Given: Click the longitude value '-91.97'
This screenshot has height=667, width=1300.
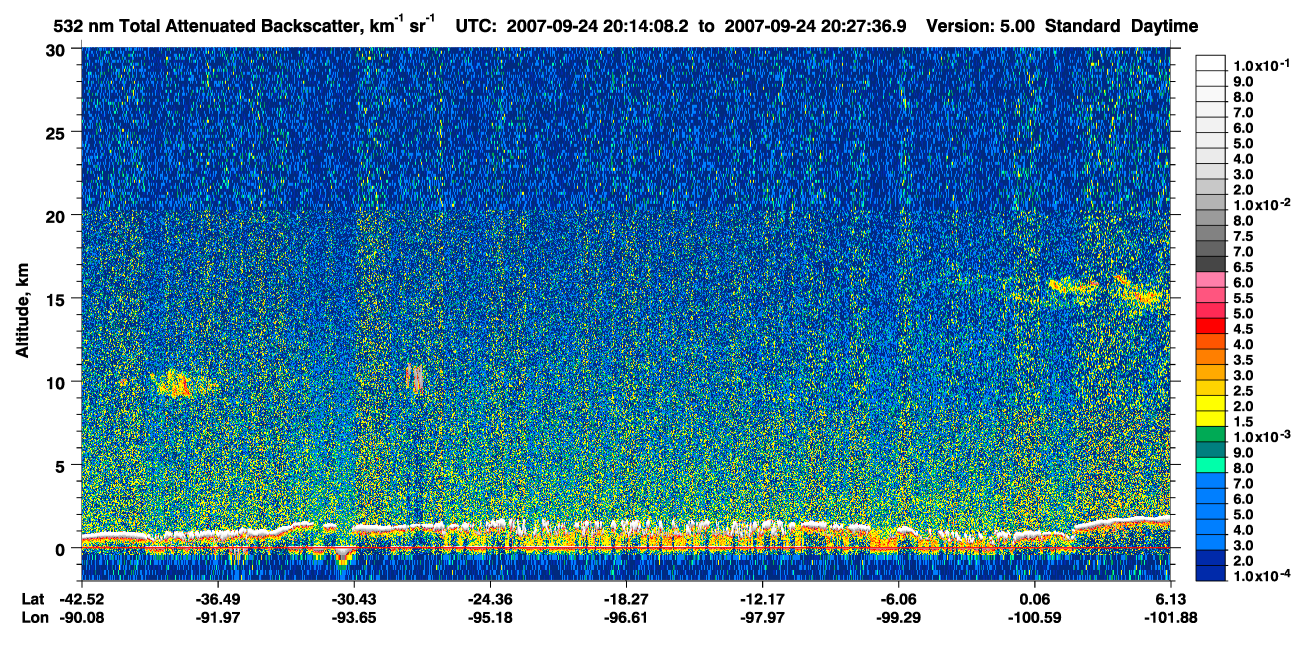Looking at the screenshot, I should pos(217,617).
